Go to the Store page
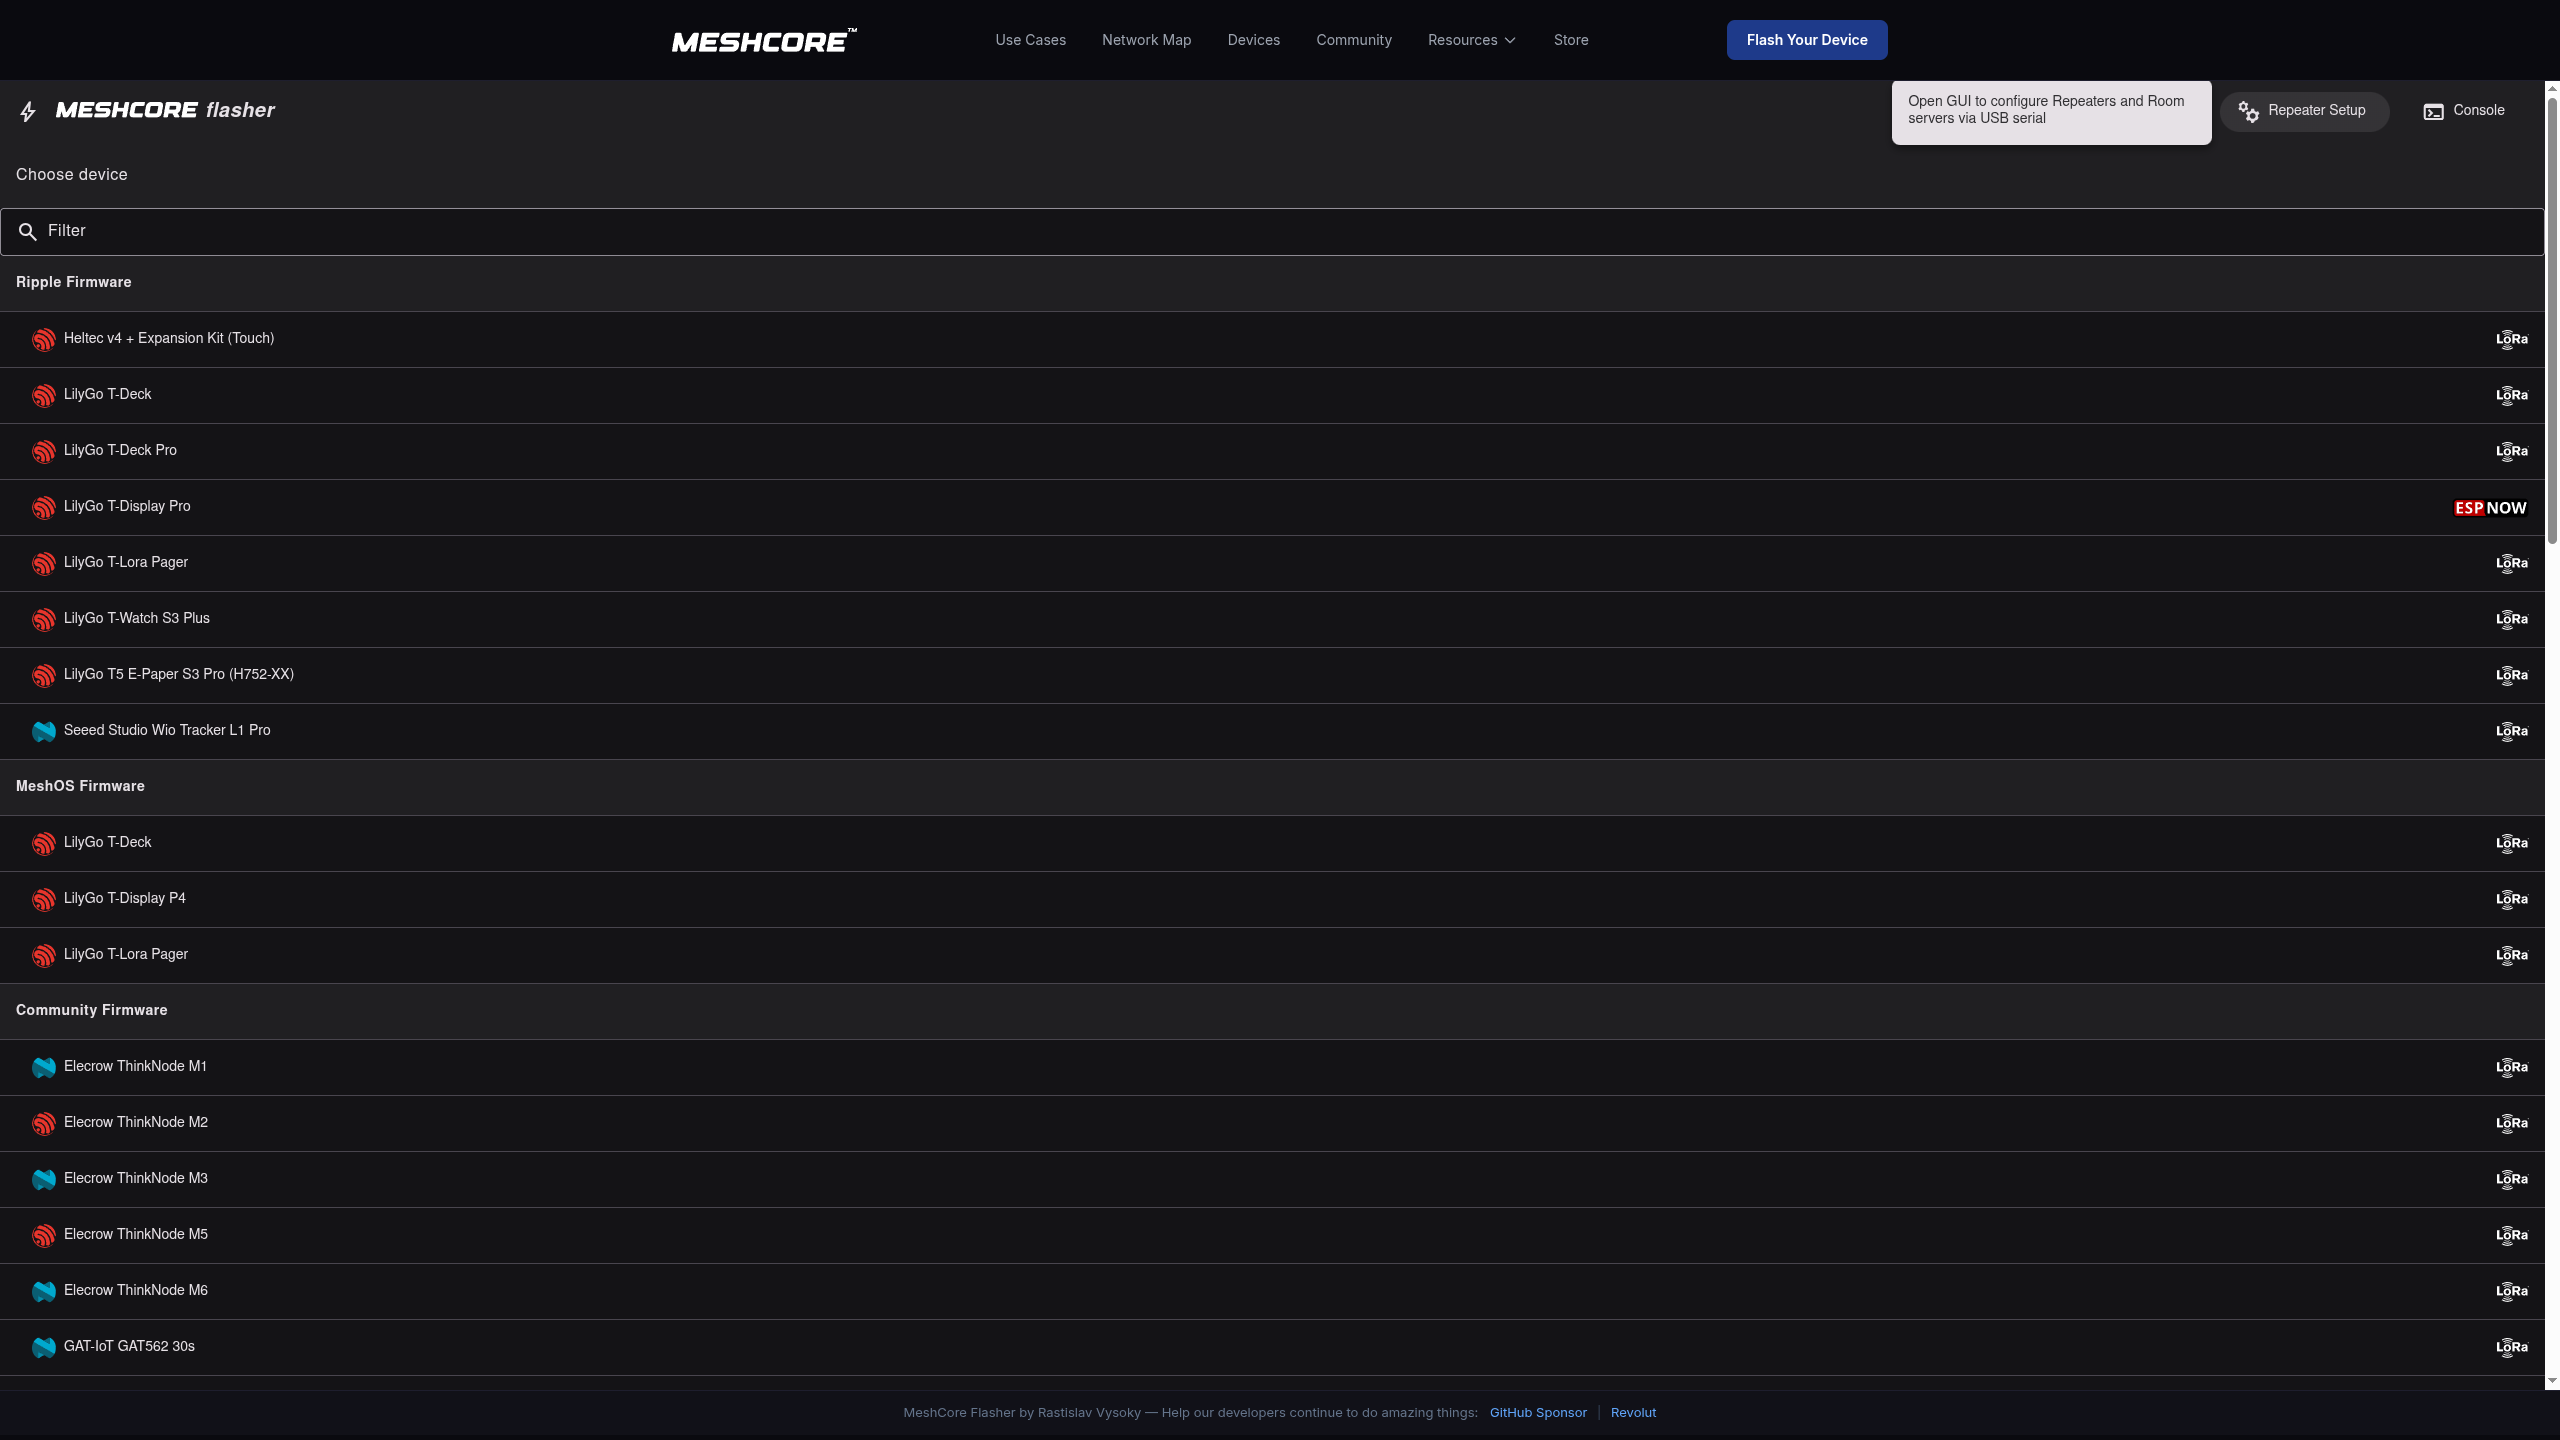Image resolution: width=2560 pixels, height=1440 pixels. tap(1570, 40)
